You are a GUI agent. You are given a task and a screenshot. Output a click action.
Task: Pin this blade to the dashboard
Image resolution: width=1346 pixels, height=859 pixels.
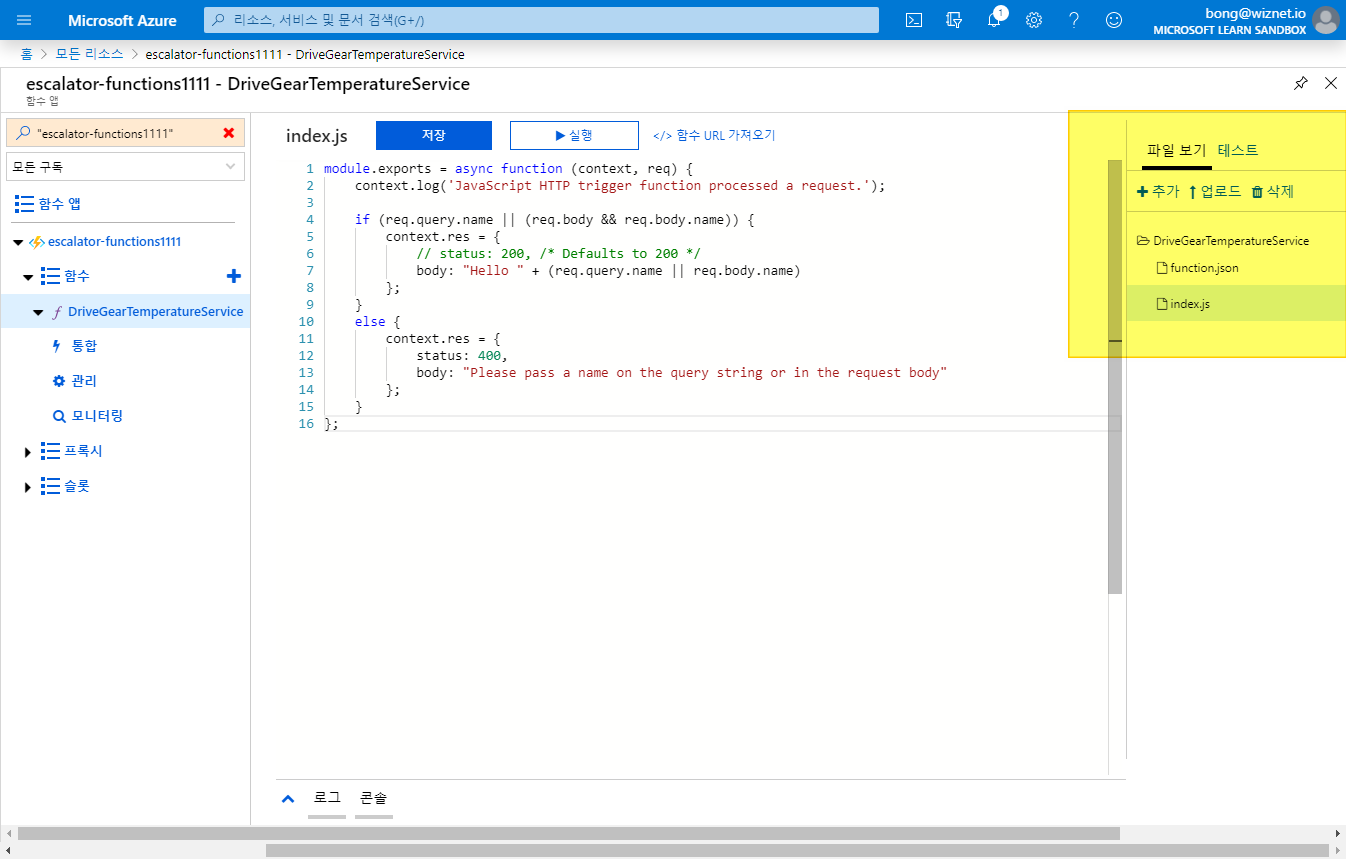coord(1300,83)
